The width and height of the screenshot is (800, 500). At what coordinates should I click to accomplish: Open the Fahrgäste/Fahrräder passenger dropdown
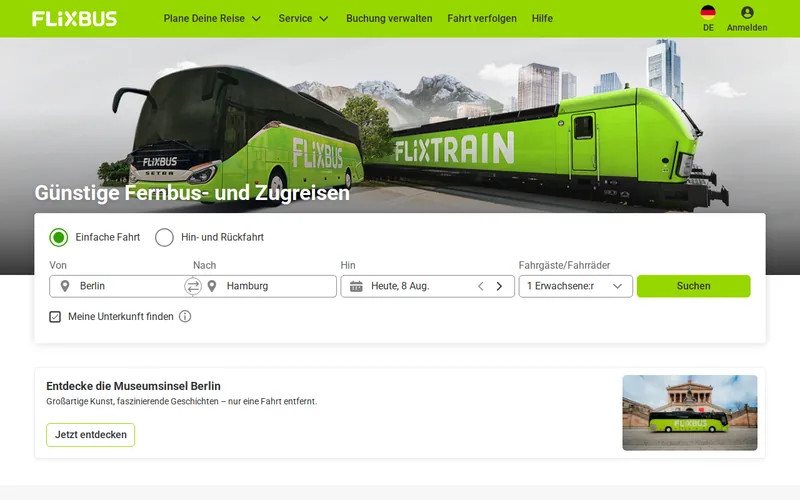pos(576,286)
